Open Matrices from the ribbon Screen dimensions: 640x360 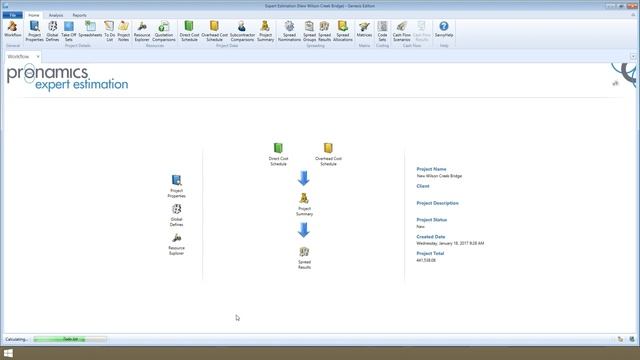point(364,29)
